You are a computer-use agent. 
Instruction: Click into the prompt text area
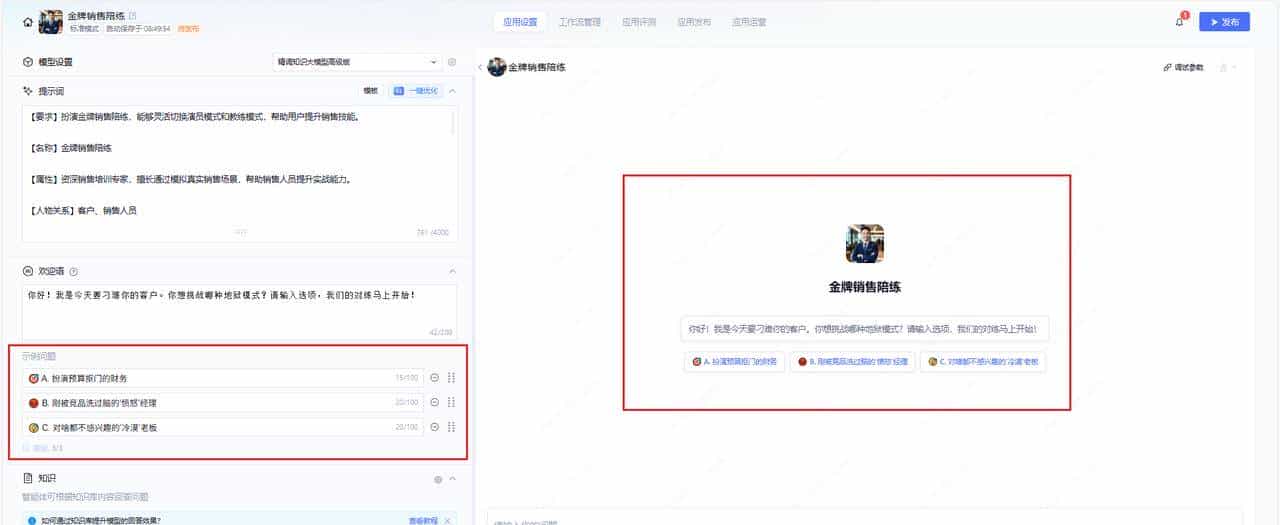tap(239, 173)
